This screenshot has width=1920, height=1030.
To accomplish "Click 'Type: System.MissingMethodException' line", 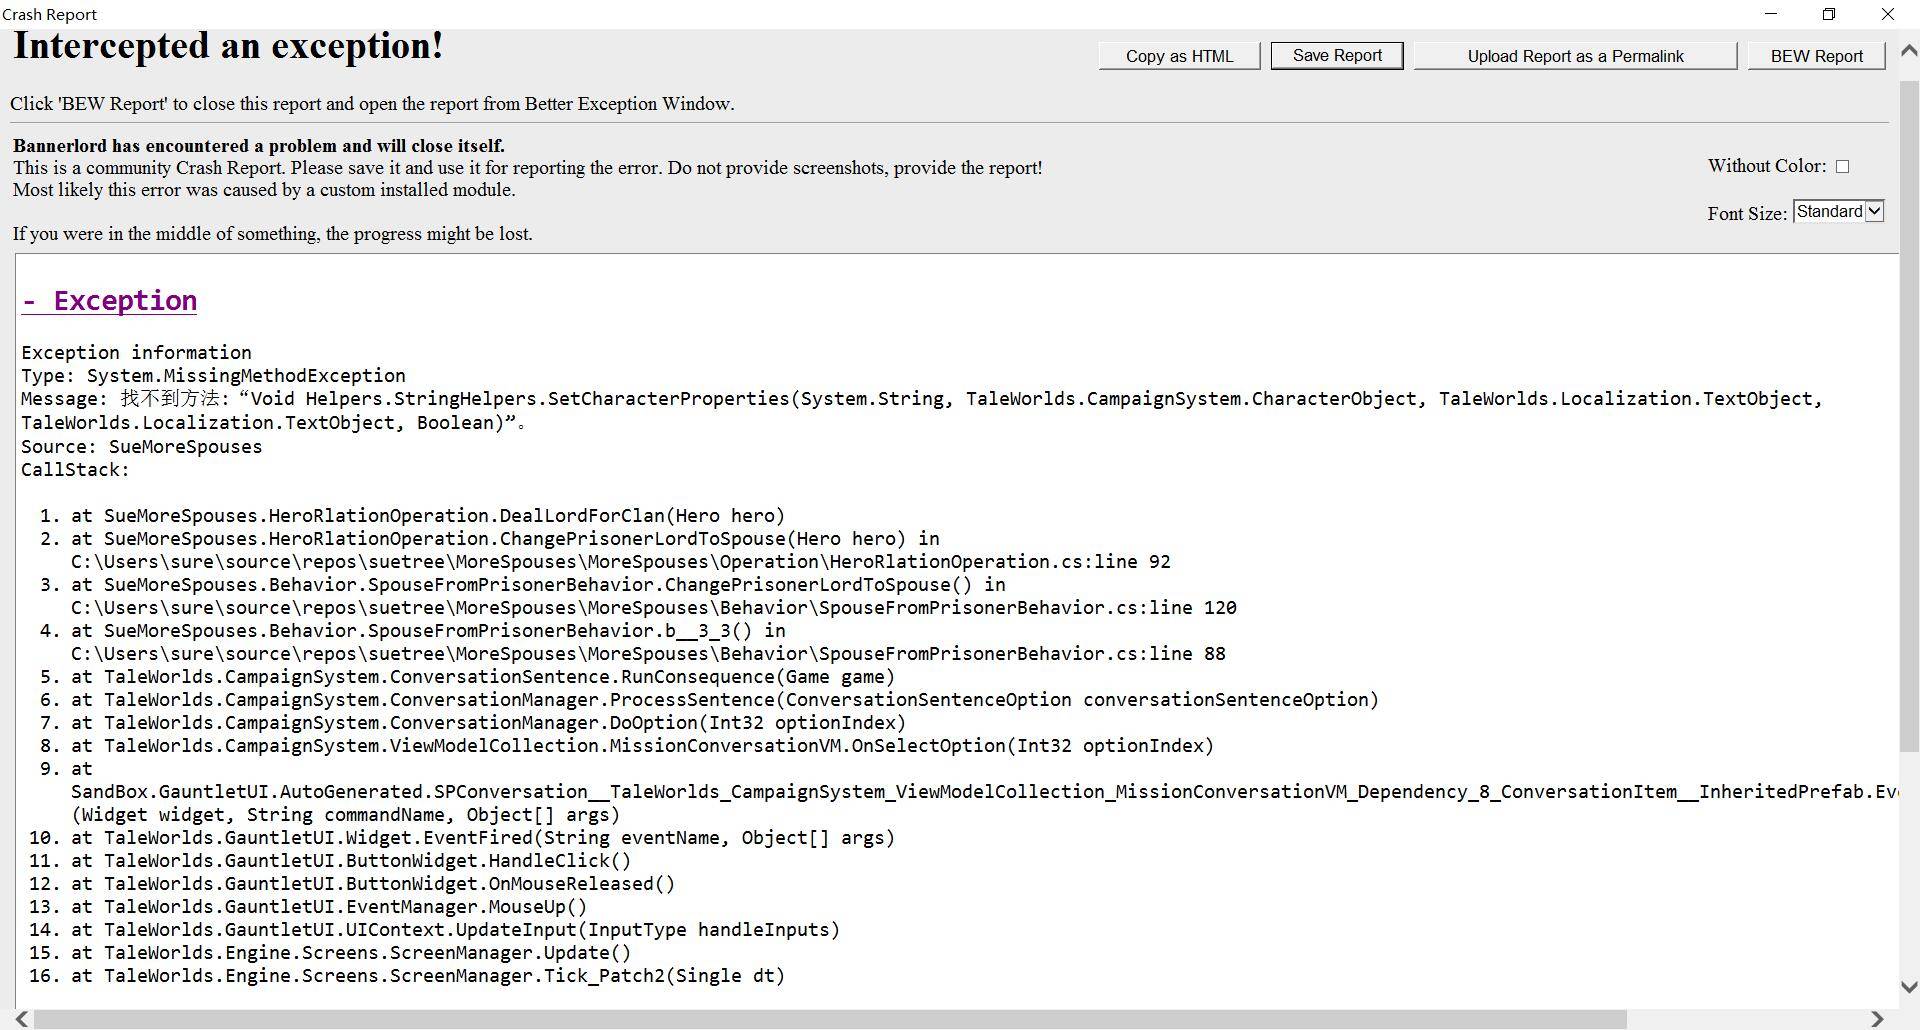I will 213,376.
